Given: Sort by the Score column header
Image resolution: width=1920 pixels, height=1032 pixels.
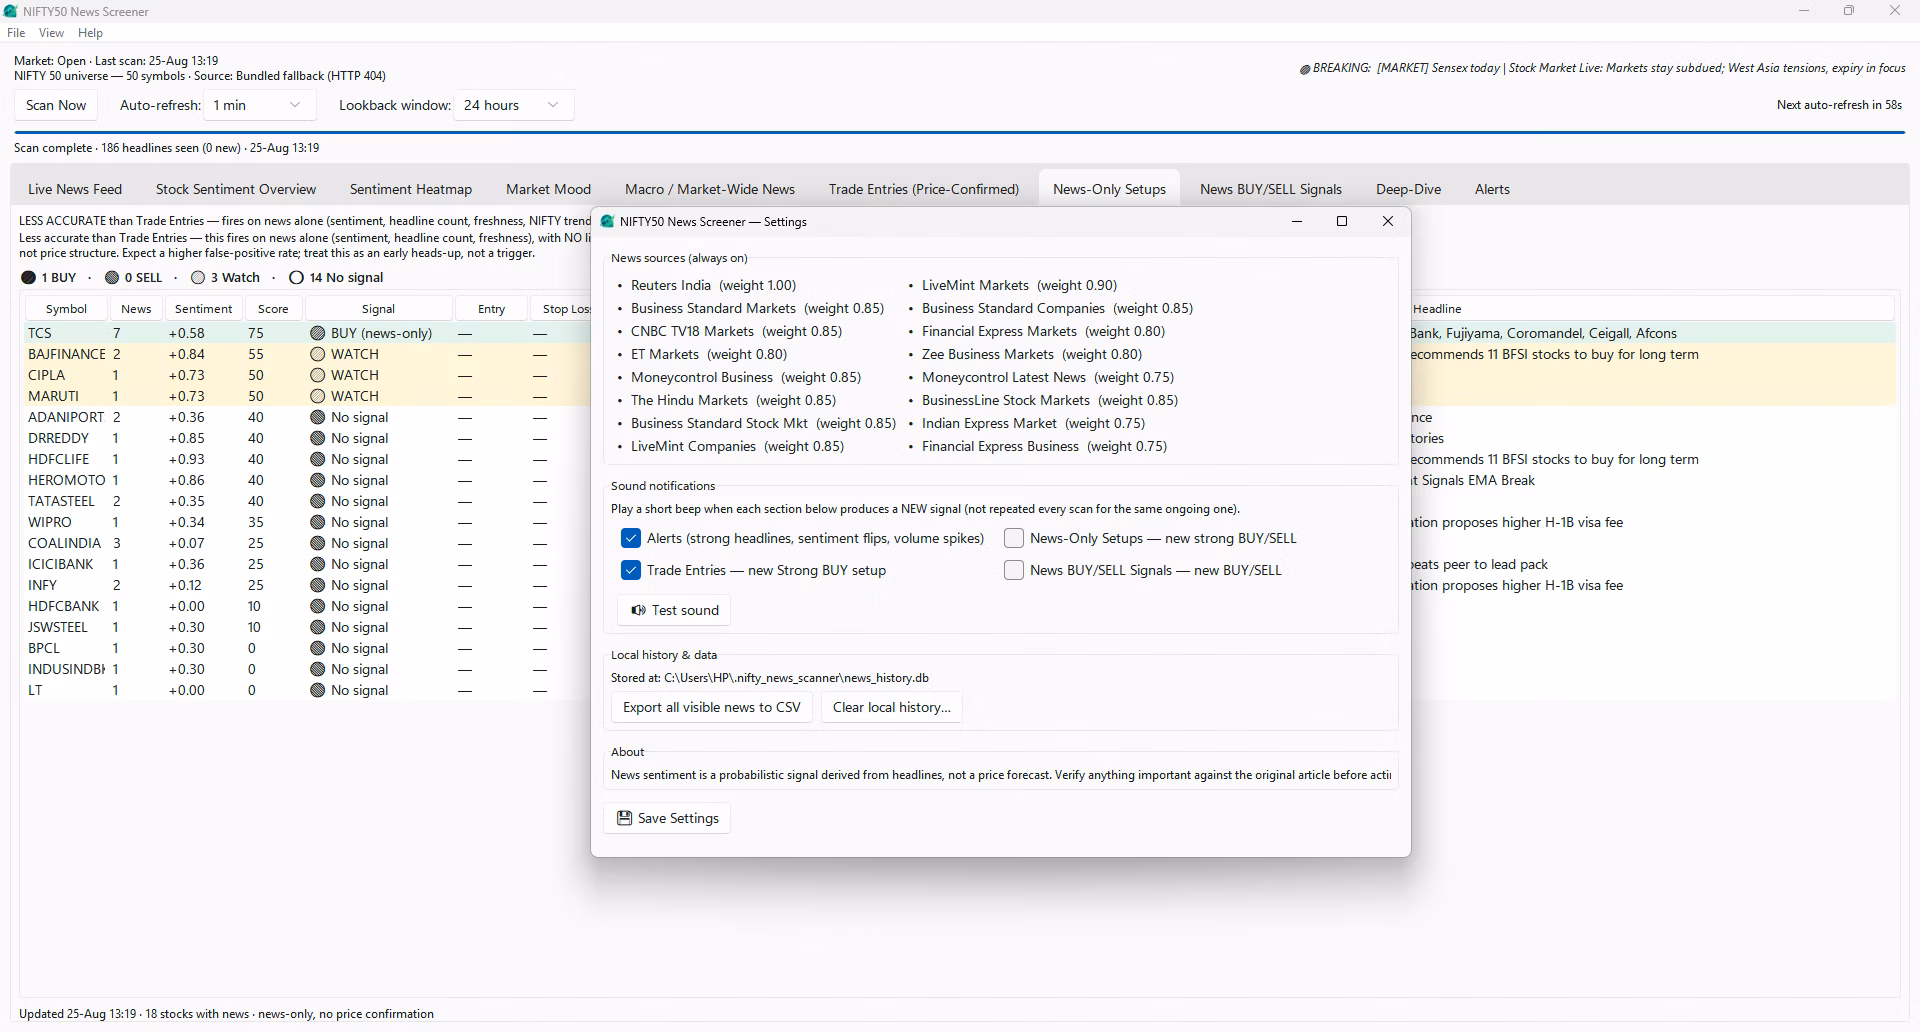Looking at the screenshot, I should pyautogui.click(x=273, y=309).
